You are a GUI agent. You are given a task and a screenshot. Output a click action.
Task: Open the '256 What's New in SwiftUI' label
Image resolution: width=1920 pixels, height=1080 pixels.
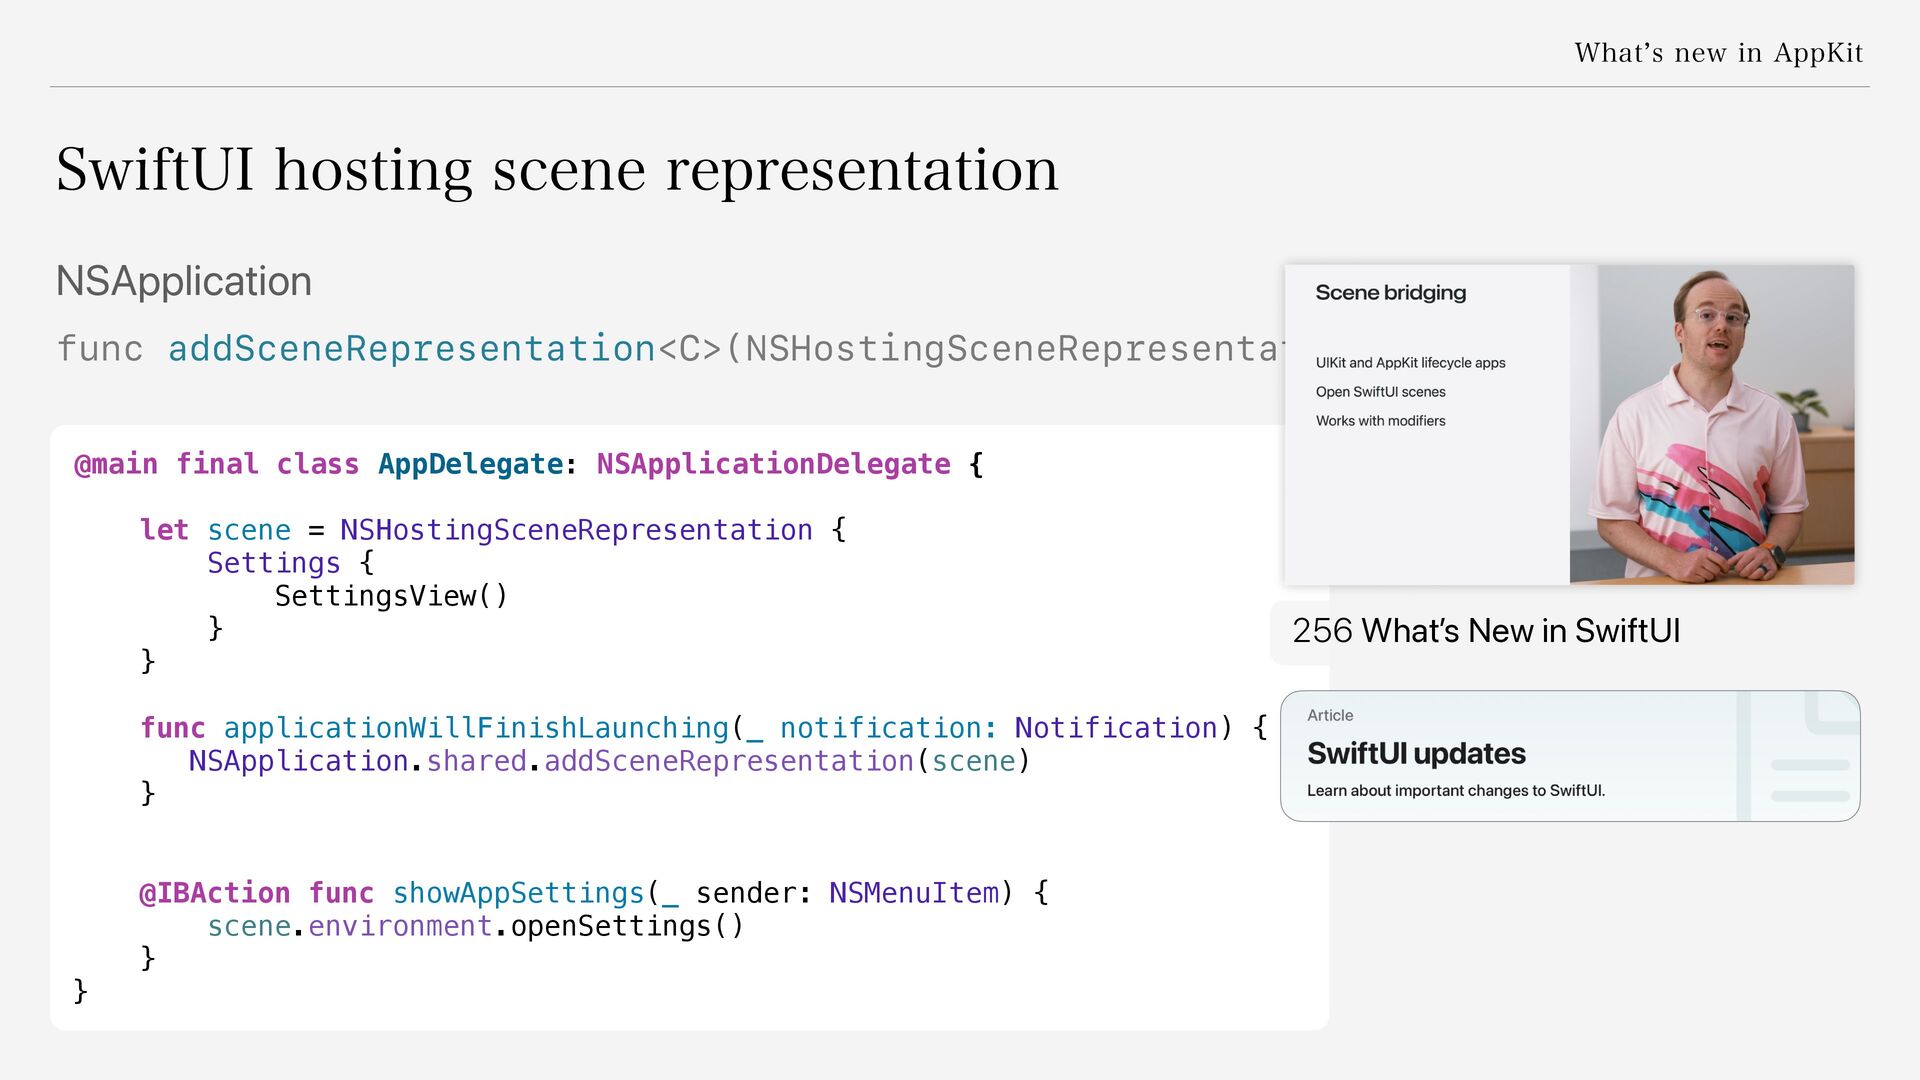click(x=1486, y=631)
